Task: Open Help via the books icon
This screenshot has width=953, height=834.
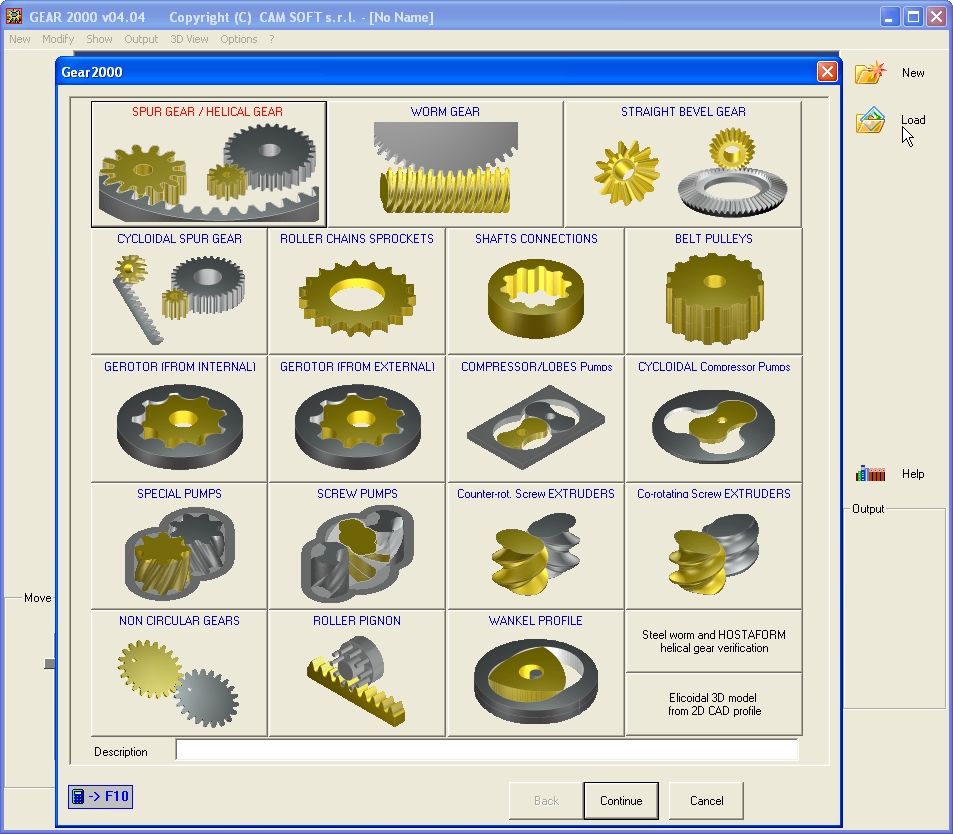Action: (x=870, y=474)
